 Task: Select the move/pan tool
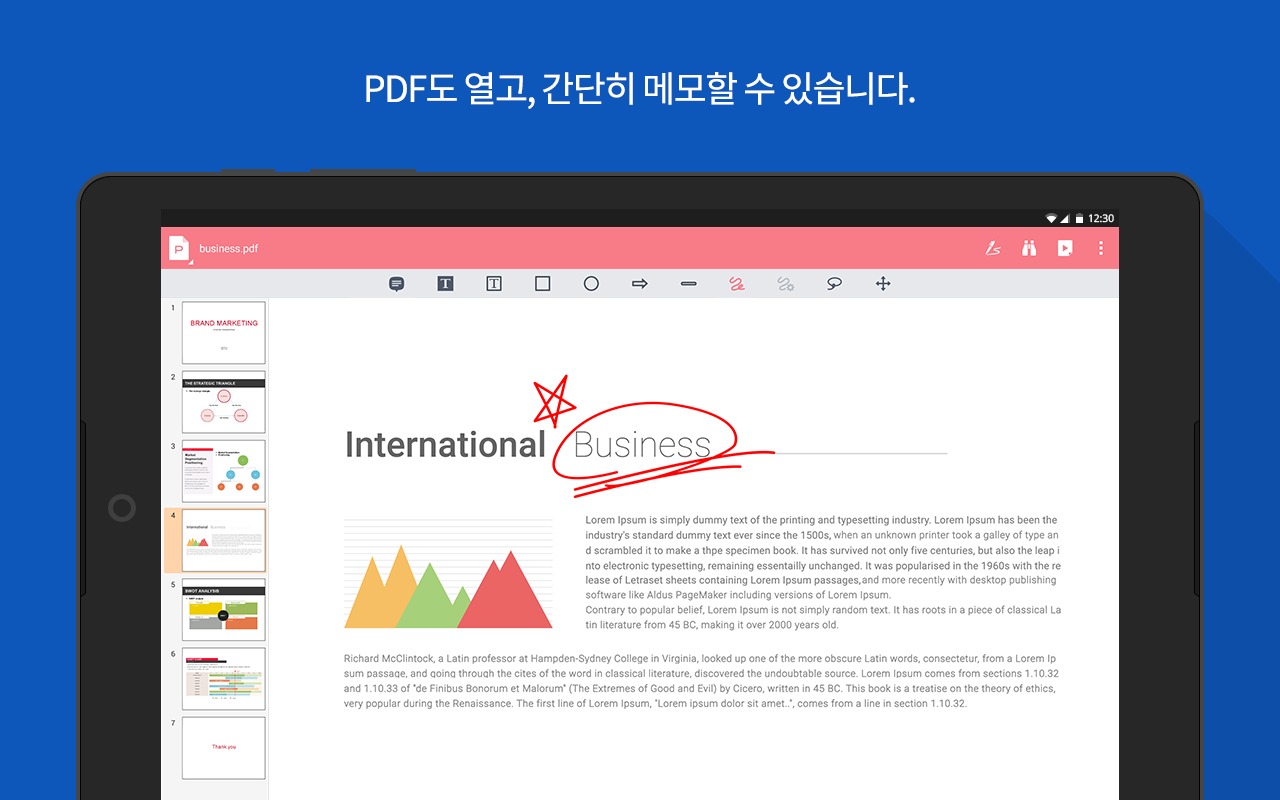tap(883, 284)
